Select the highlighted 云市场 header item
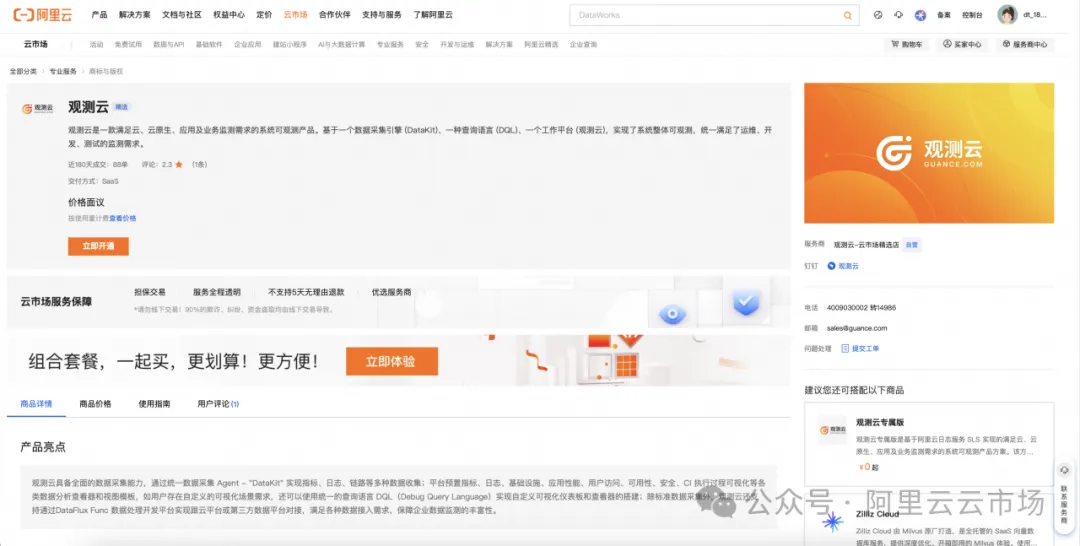 tap(295, 14)
